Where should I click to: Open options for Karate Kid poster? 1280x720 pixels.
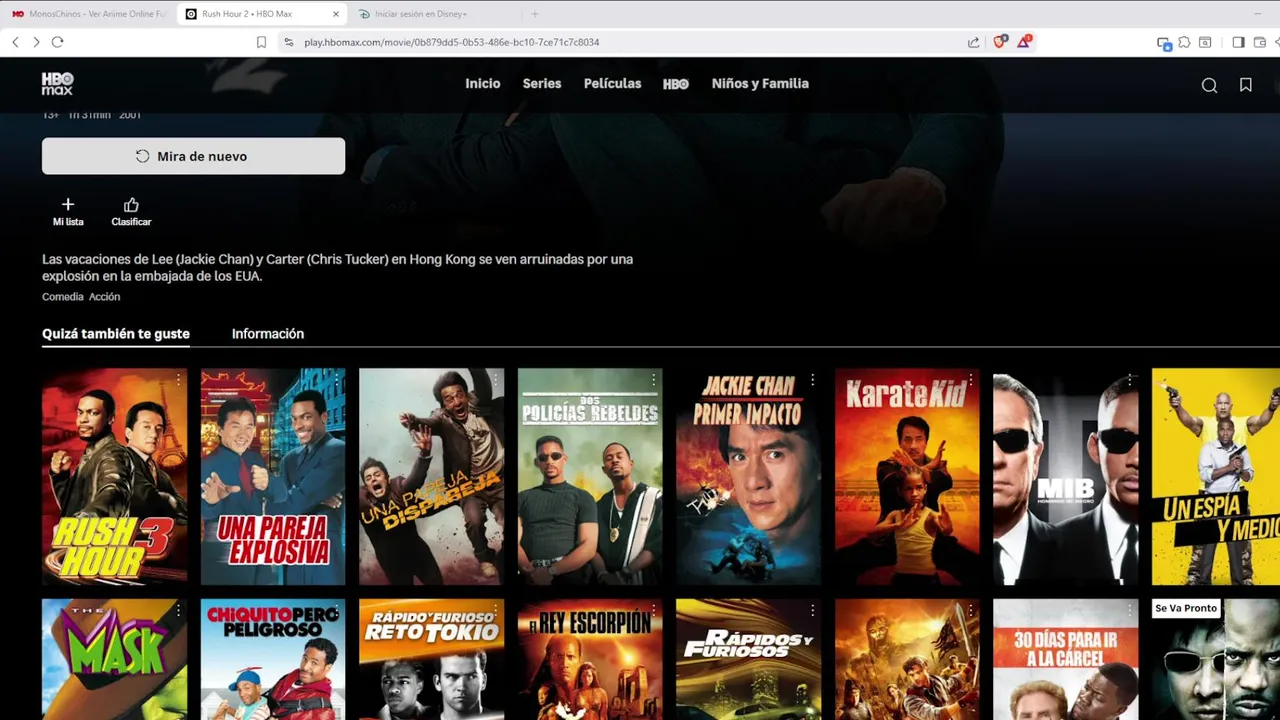point(971,380)
